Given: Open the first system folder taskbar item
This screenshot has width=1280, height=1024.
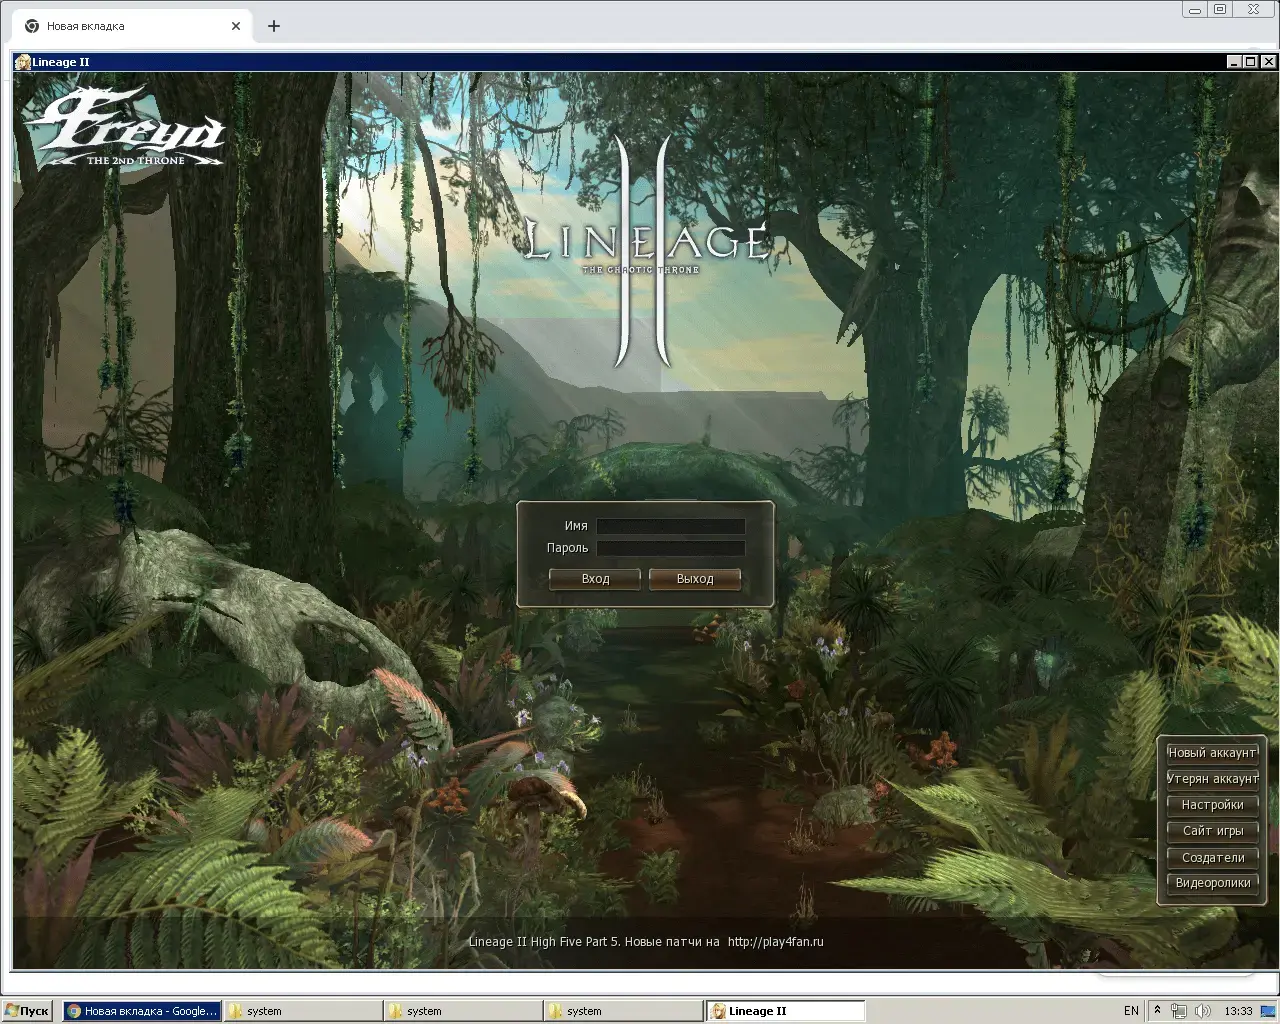Looking at the screenshot, I should (x=303, y=1011).
